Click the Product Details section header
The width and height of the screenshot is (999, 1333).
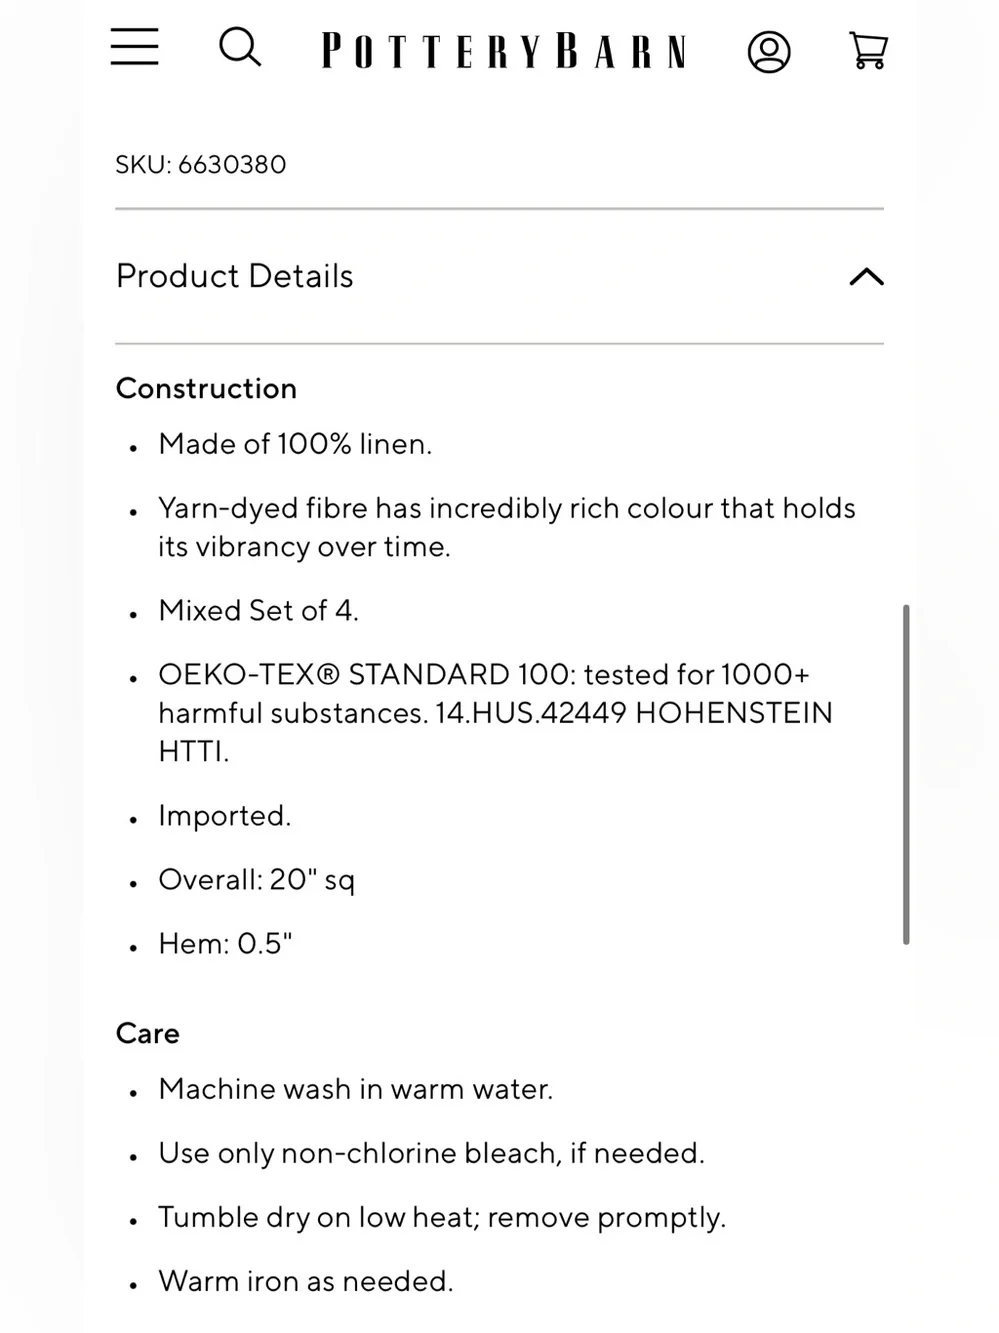coord(499,277)
